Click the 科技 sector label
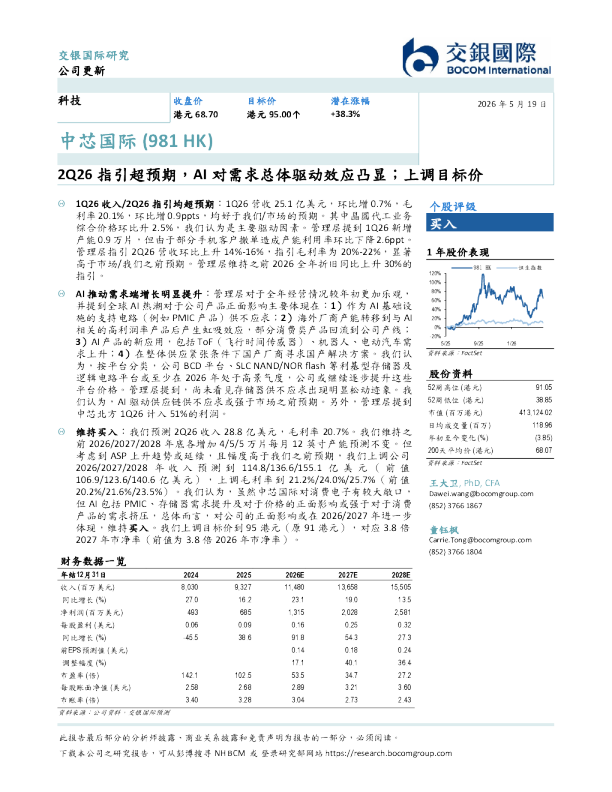 point(70,100)
